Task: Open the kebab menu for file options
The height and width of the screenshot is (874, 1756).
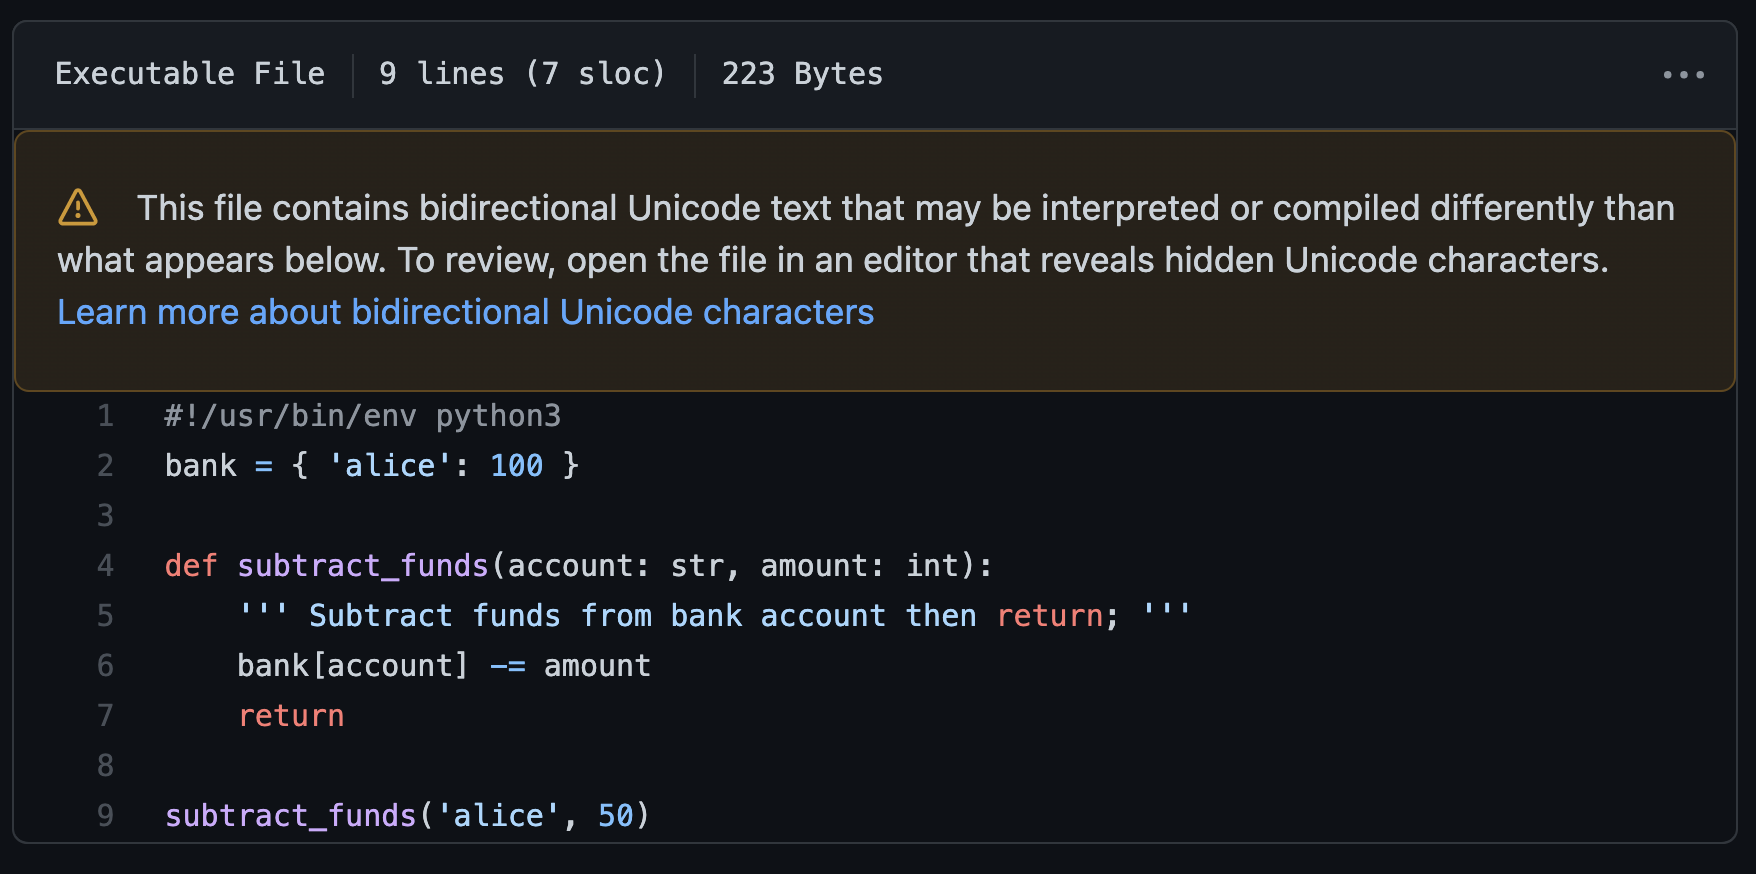Action: pos(1684,73)
